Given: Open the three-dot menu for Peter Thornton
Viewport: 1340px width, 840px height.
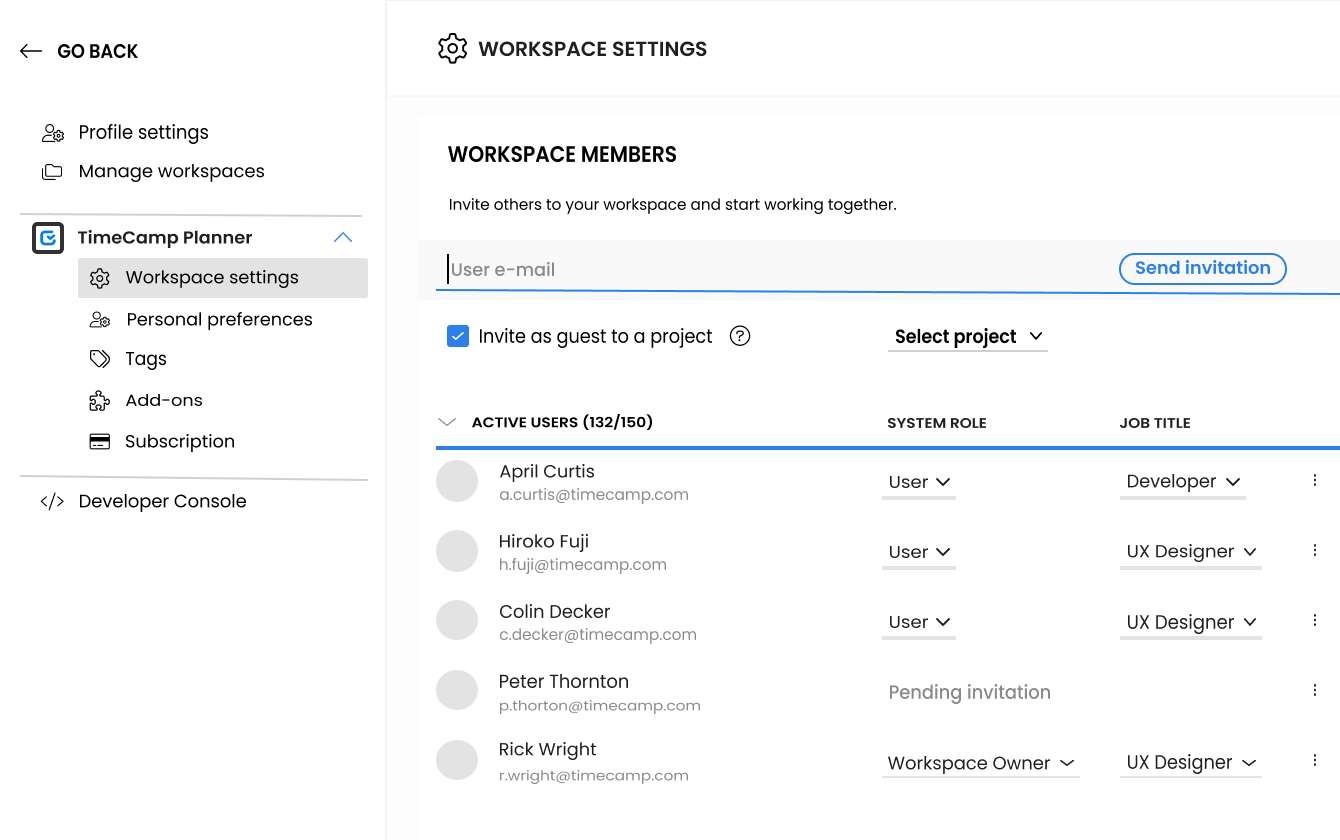Looking at the screenshot, I should (x=1315, y=690).
